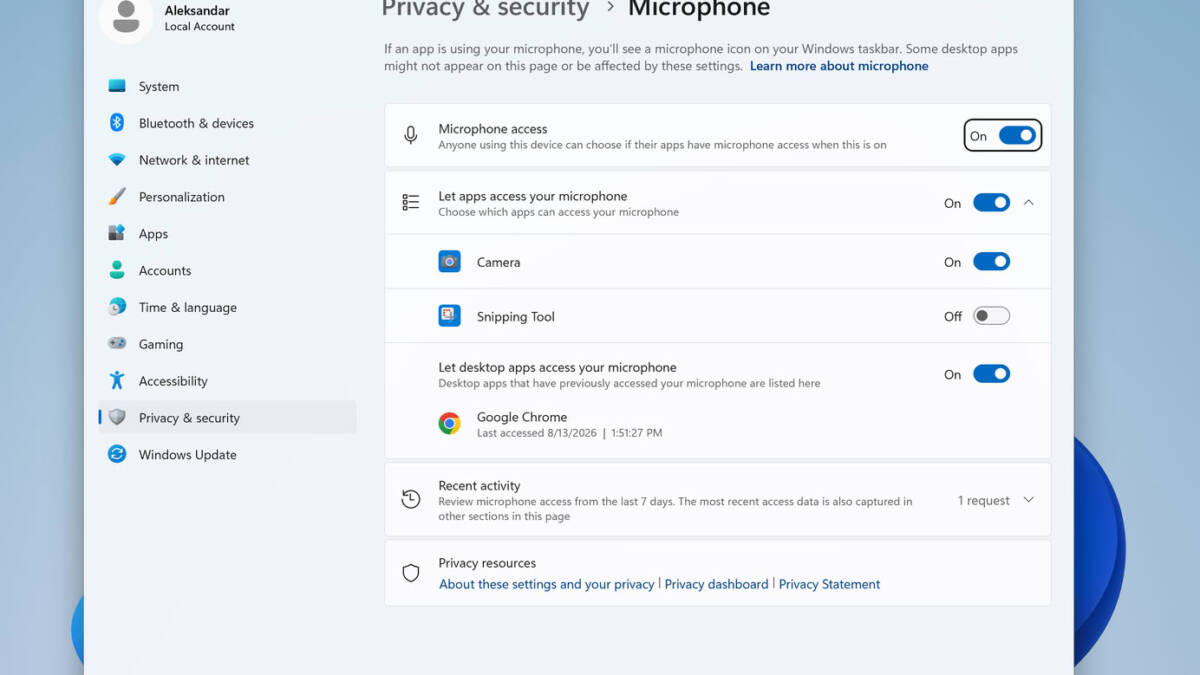Open the Privacy Statement link
Image resolution: width=1200 pixels, height=675 pixels.
click(x=830, y=584)
